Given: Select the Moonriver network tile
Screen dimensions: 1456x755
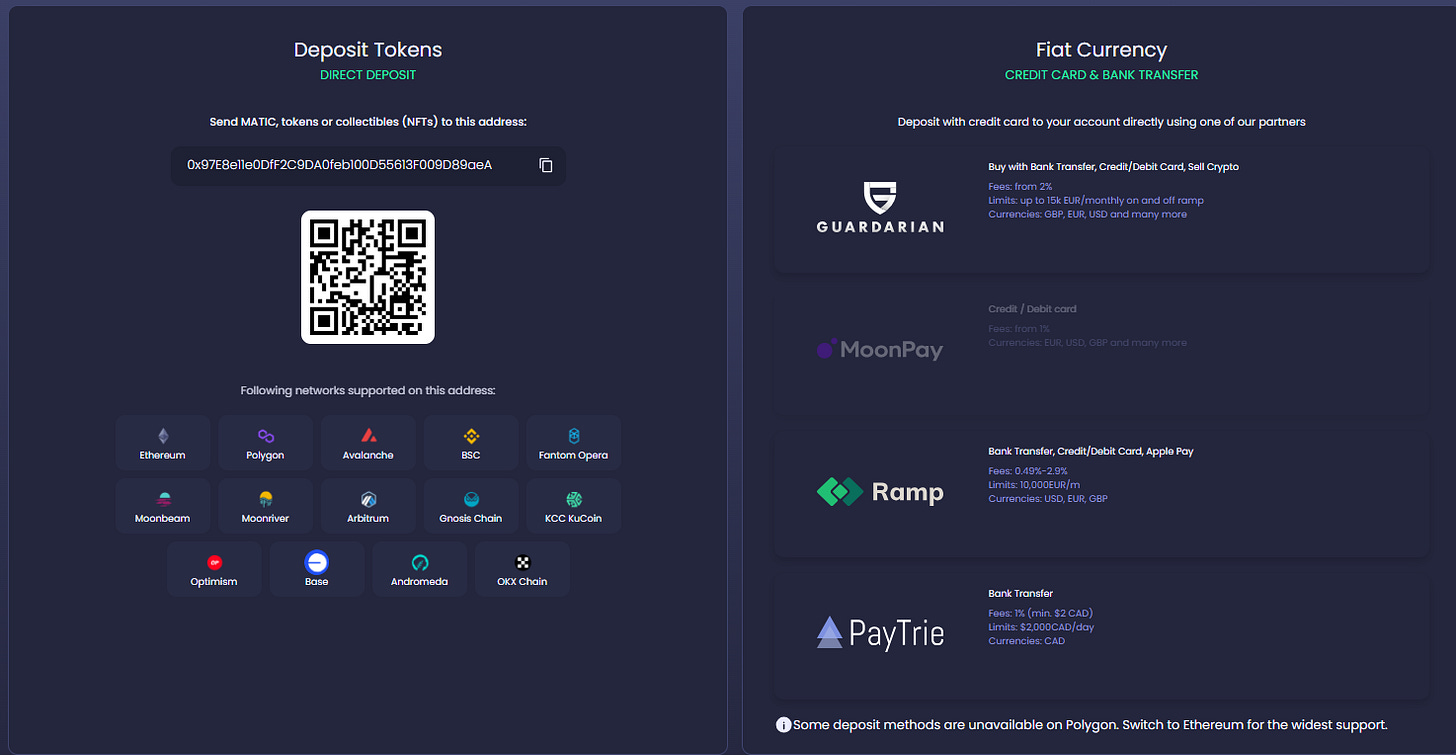Looking at the screenshot, I should click(266, 506).
